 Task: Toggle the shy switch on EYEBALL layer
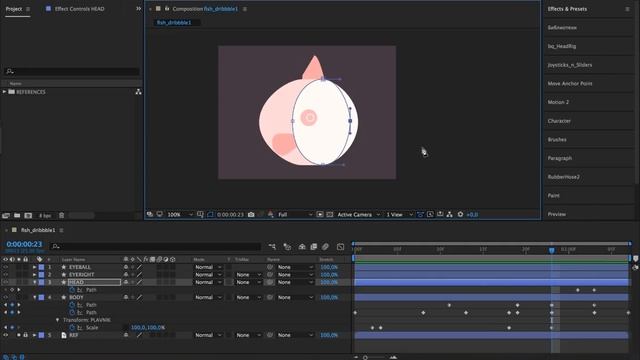126,267
